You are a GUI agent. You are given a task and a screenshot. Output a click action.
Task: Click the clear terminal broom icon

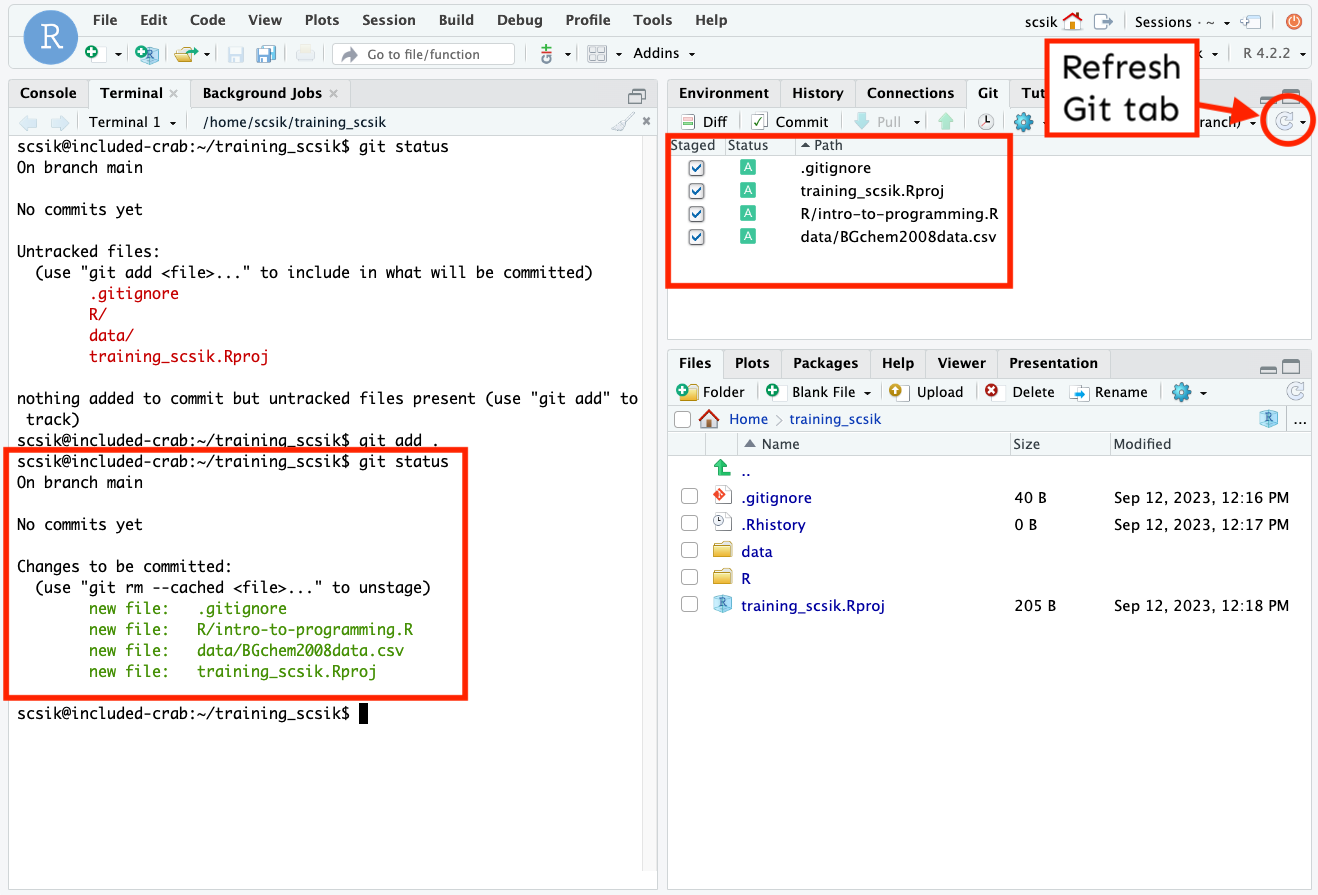click(623, 122)
